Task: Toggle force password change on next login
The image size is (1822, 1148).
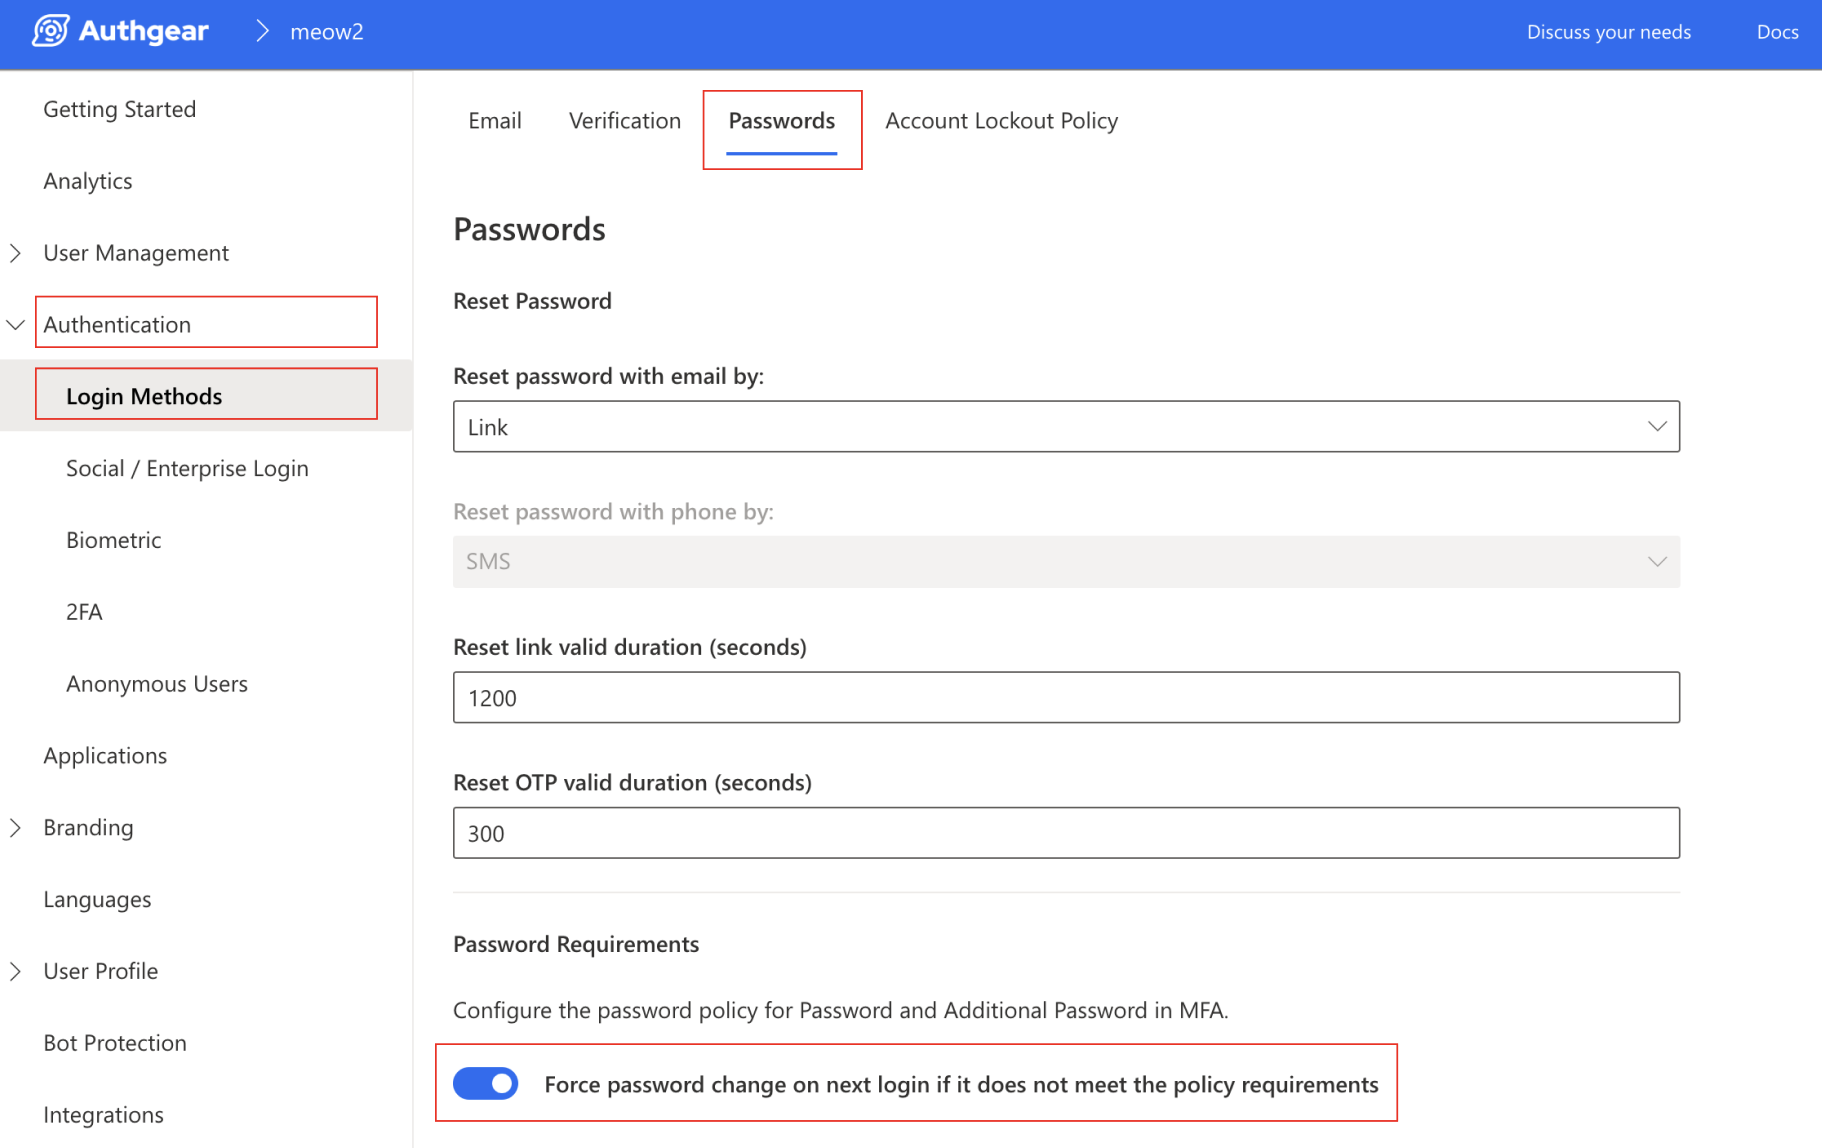Action: [486, 1084]
